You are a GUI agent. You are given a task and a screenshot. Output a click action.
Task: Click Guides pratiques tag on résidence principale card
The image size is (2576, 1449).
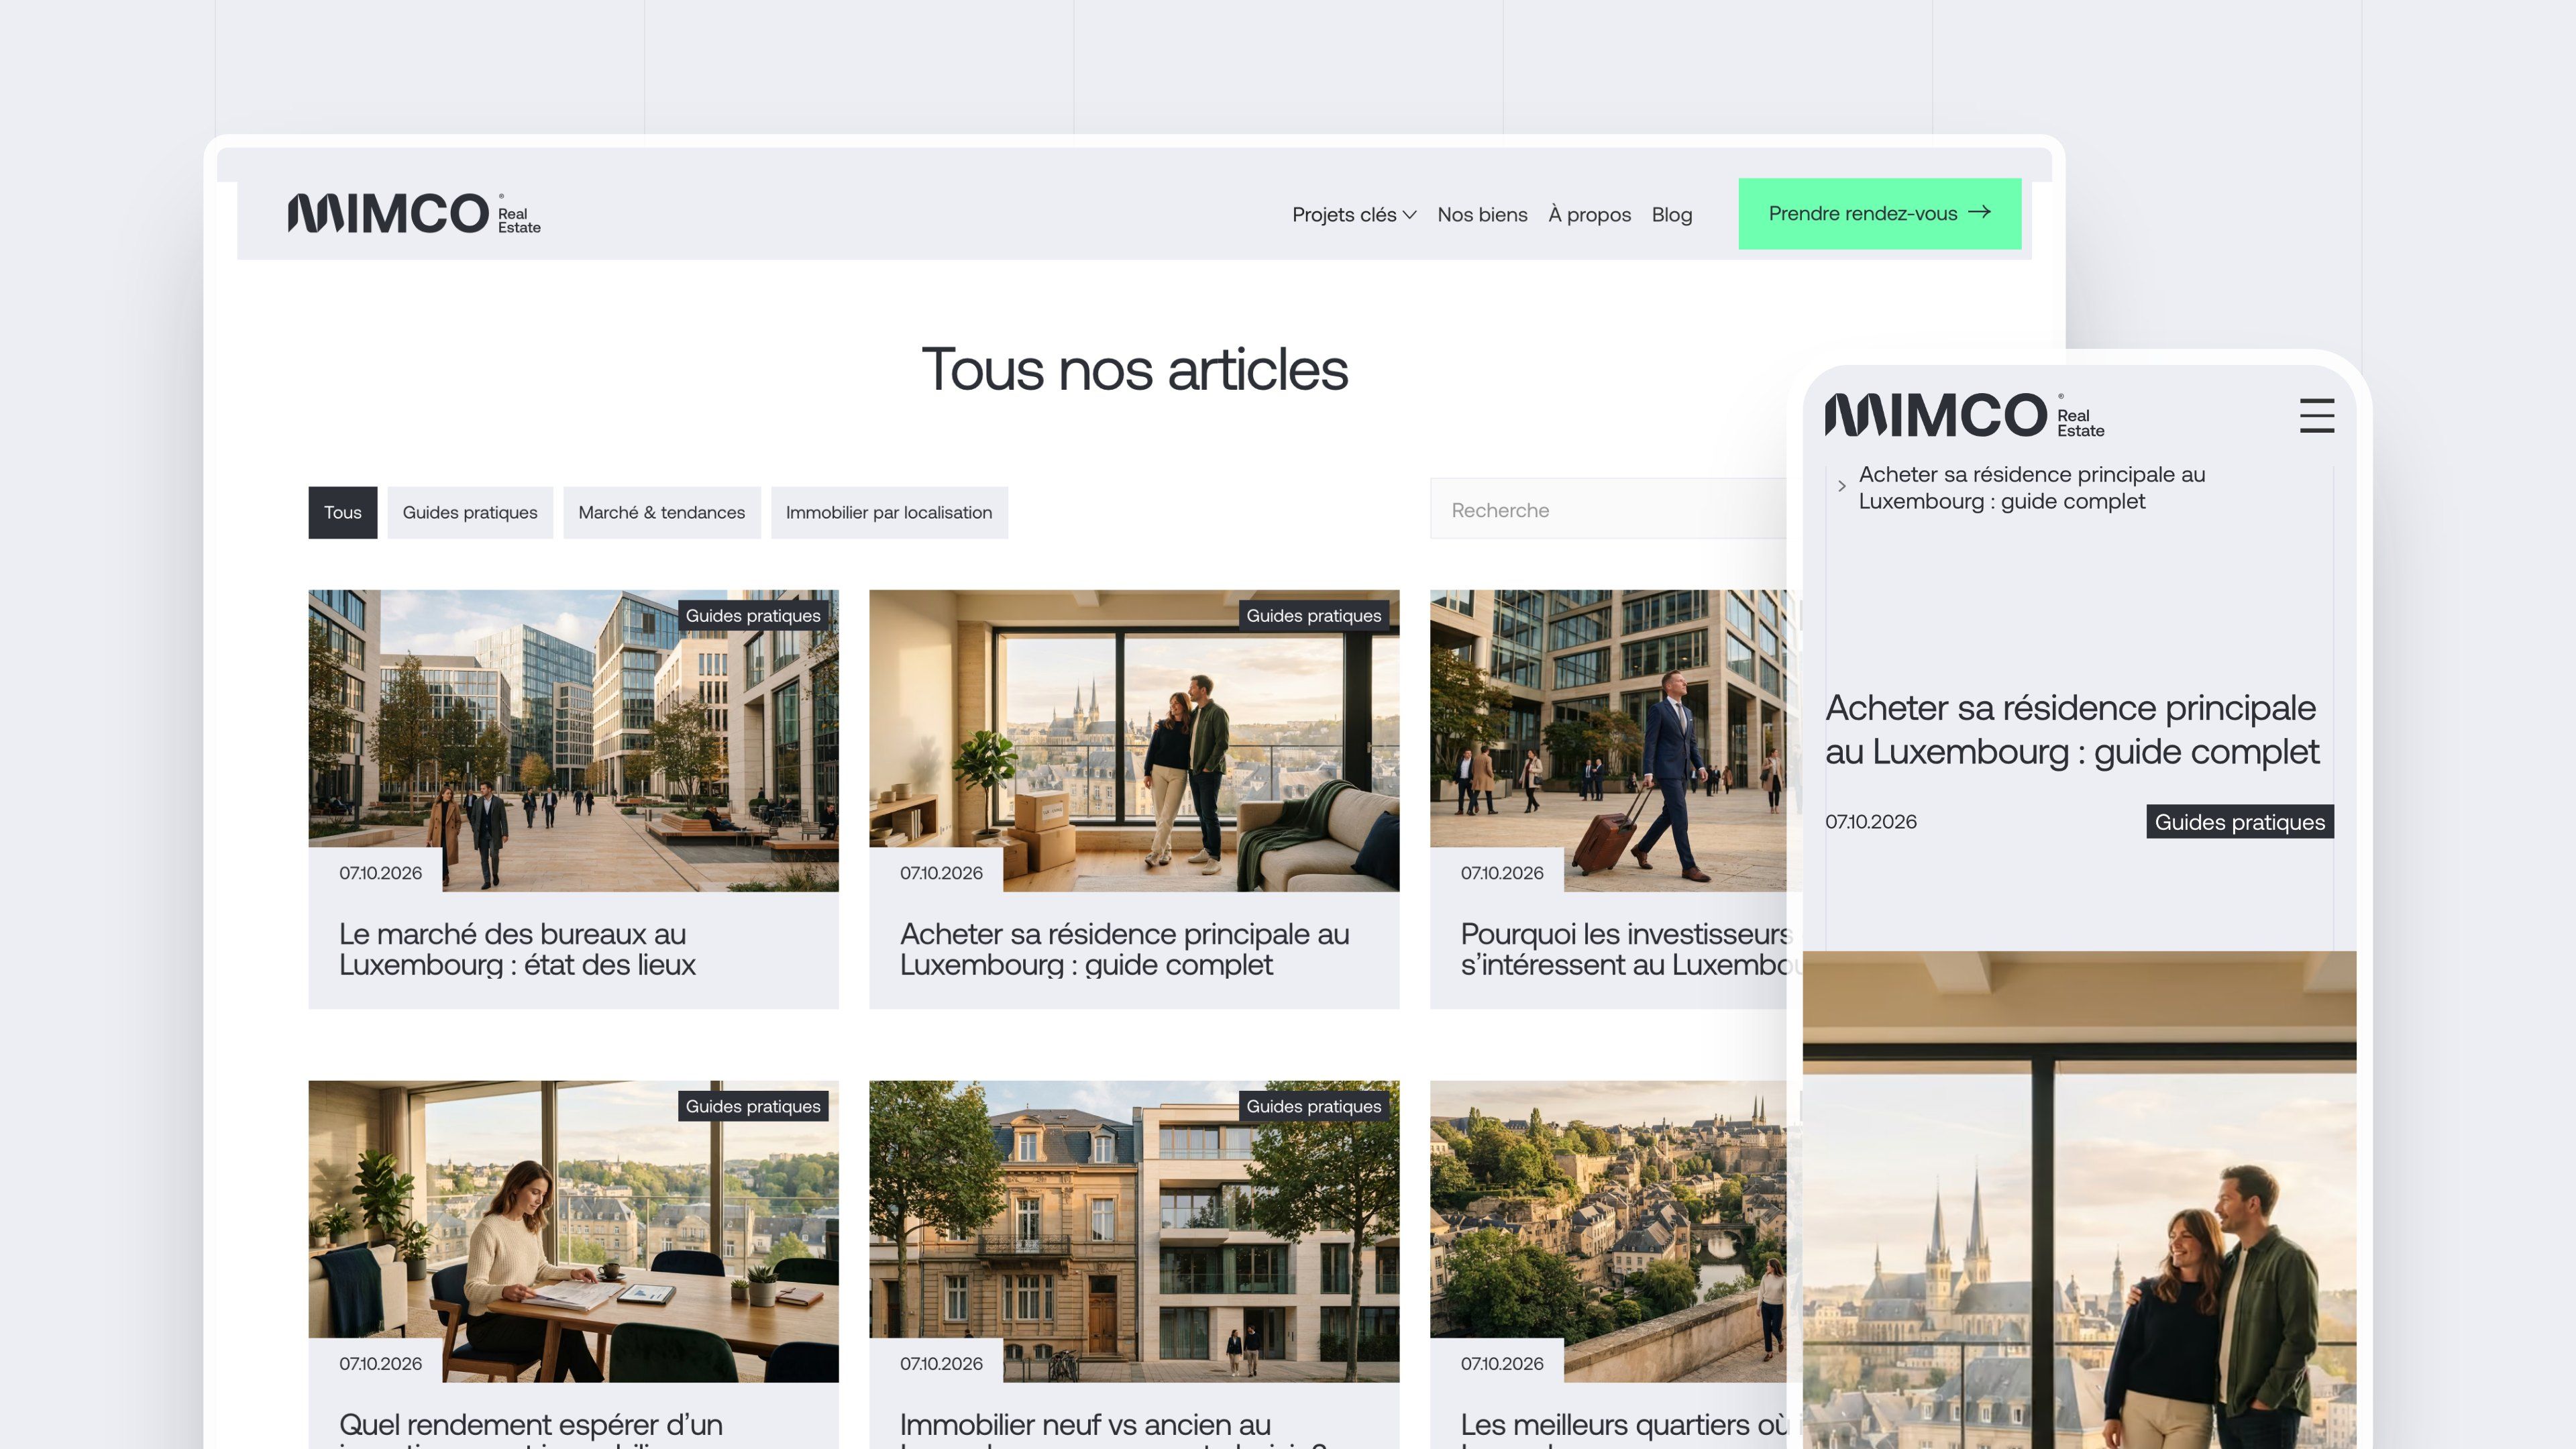1313,615
